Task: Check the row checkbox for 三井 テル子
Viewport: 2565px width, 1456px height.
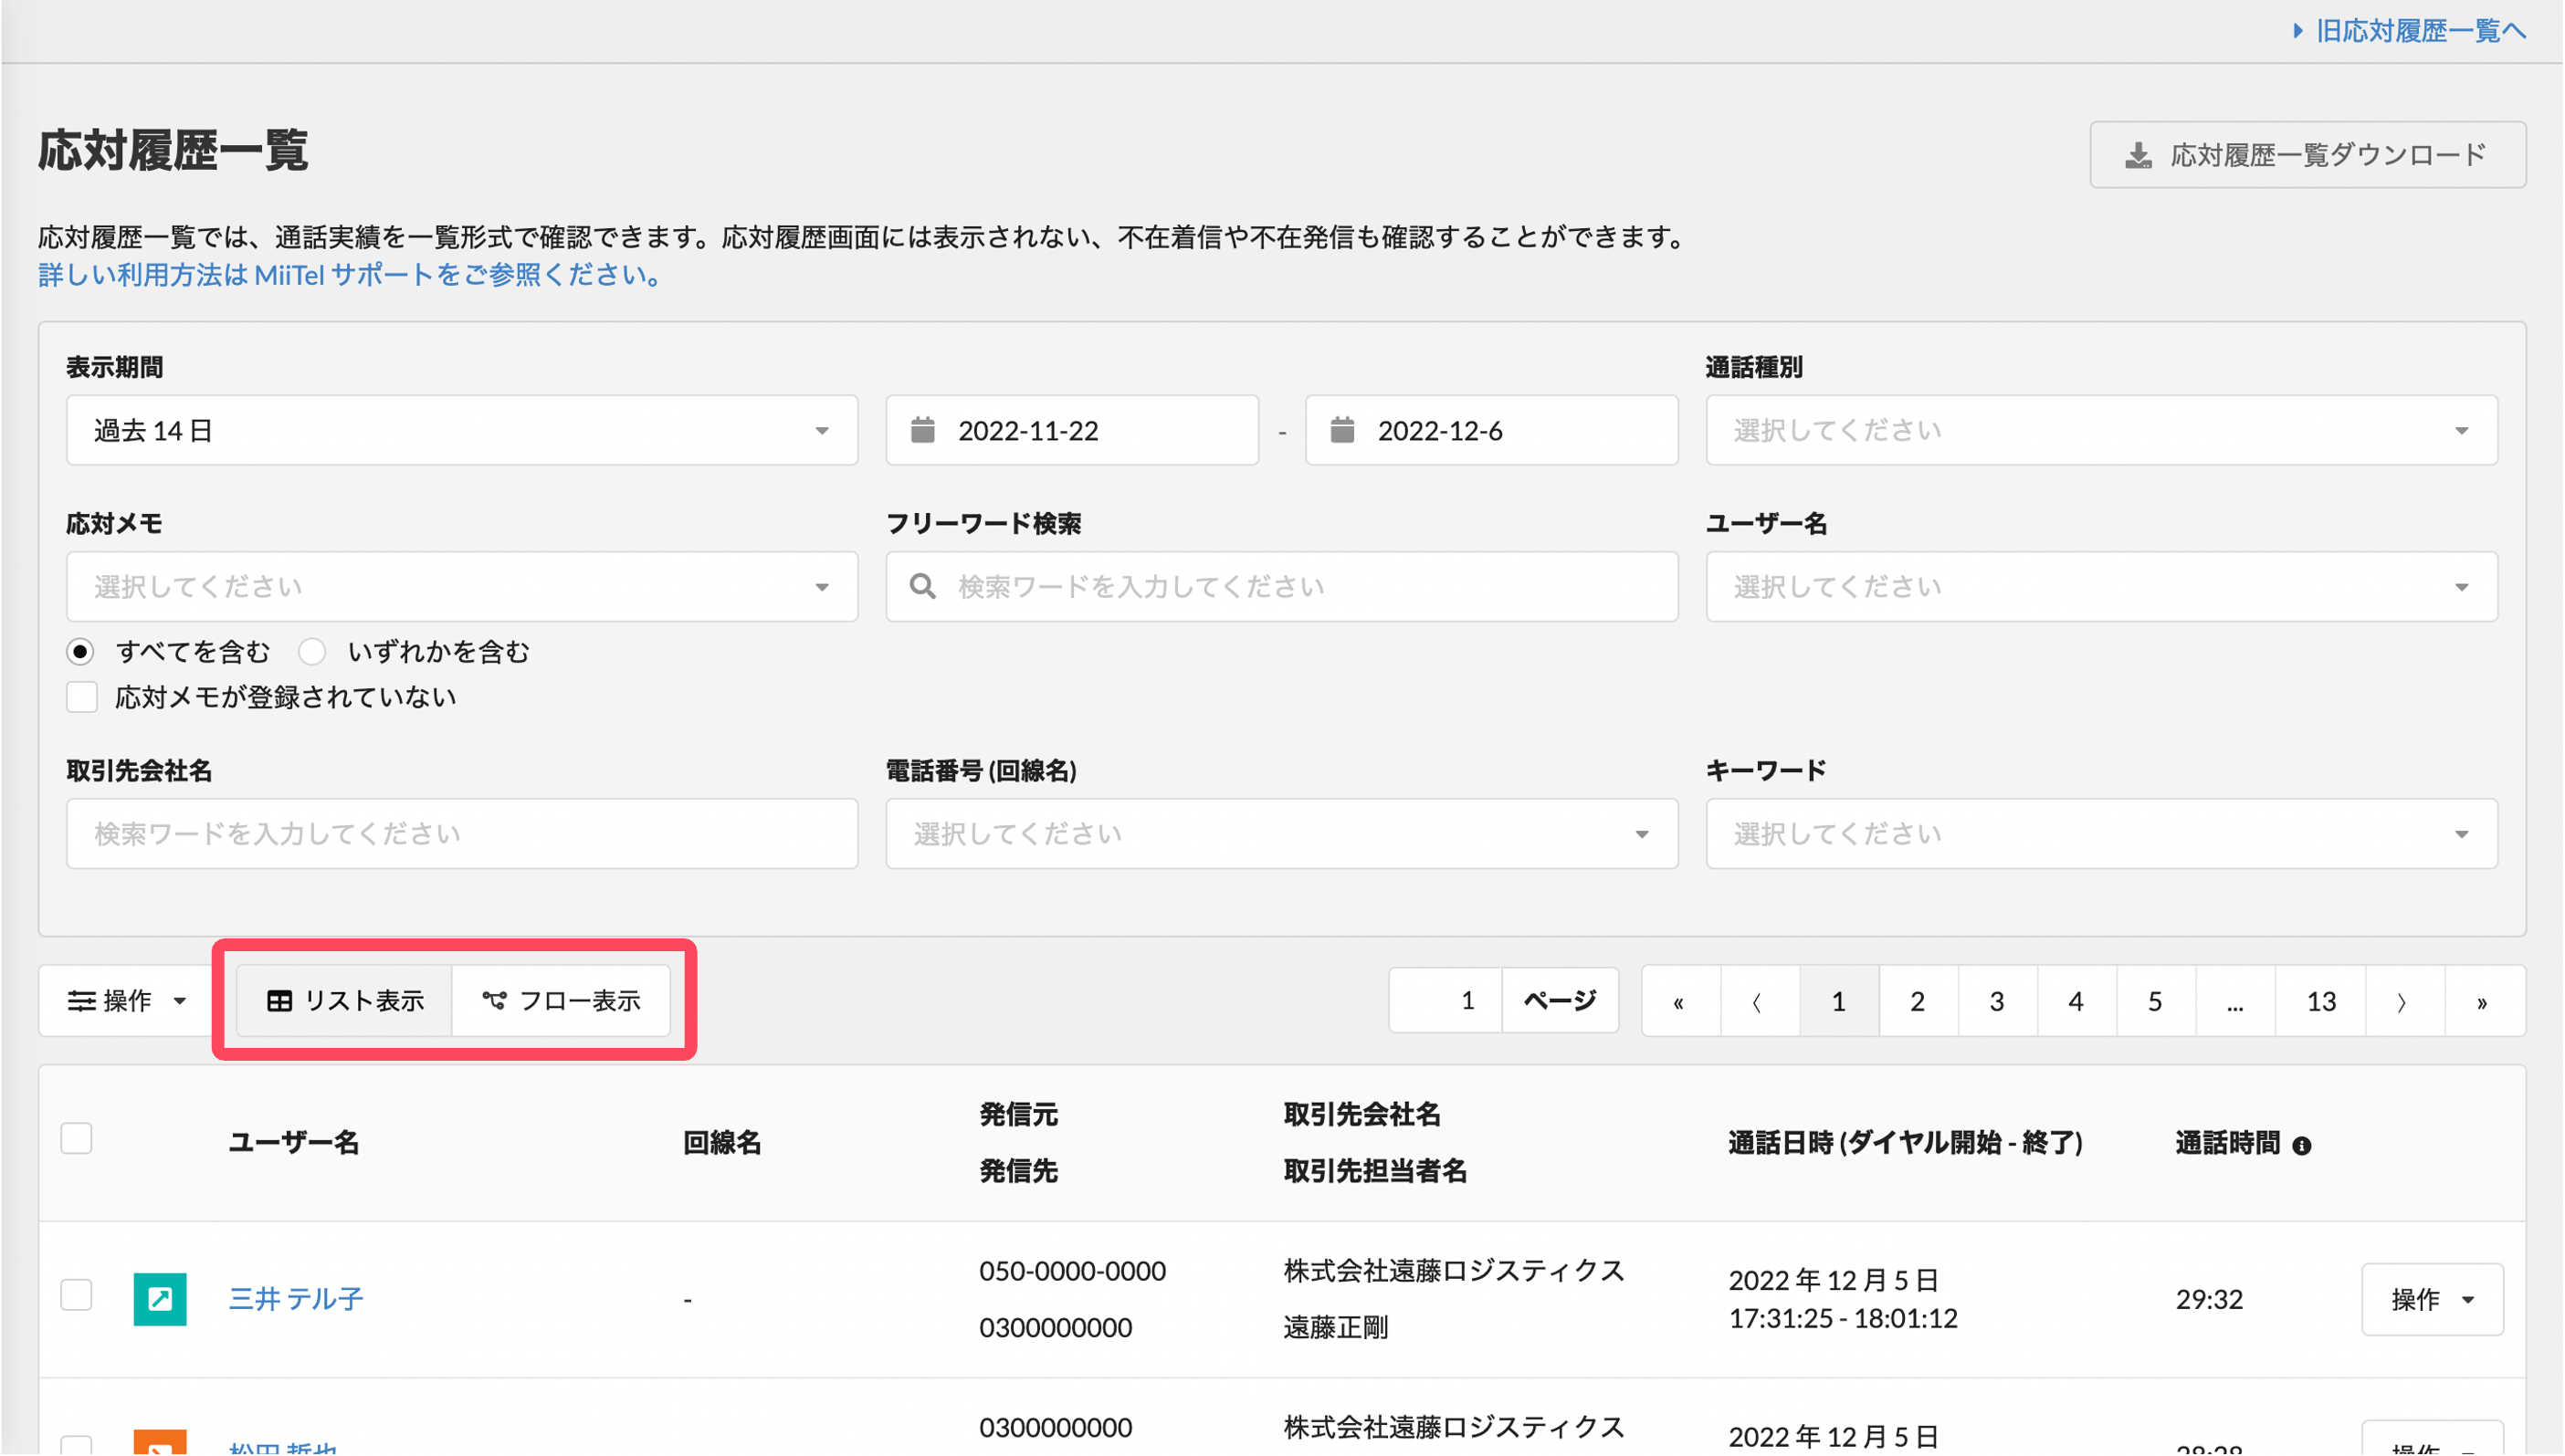Action: tap(76, 1295)
